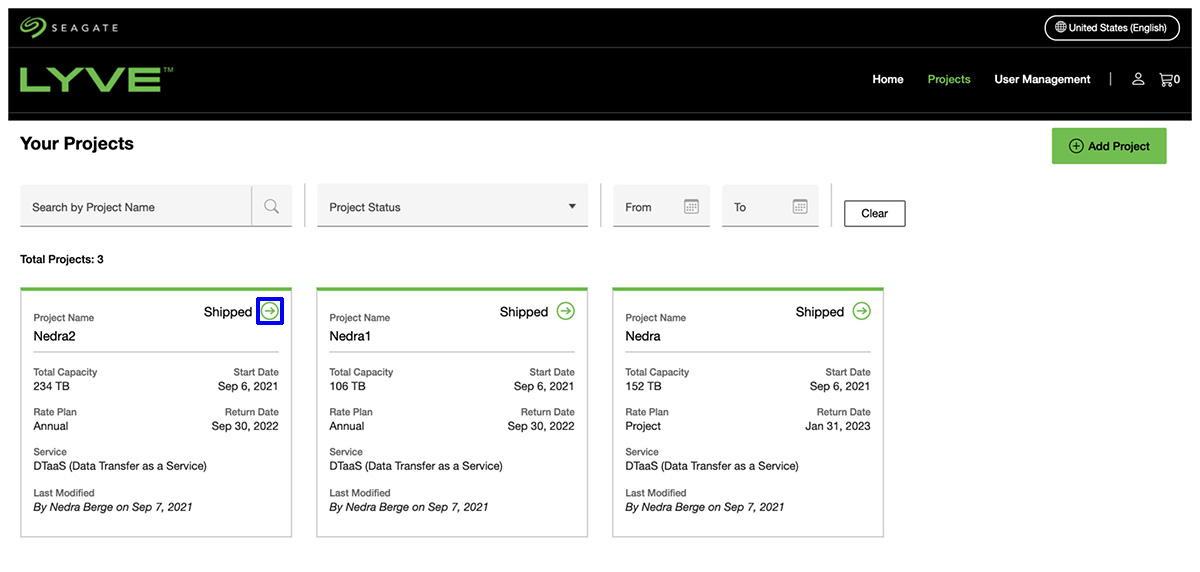Expand the Project Status dropdown

(451, 206)
